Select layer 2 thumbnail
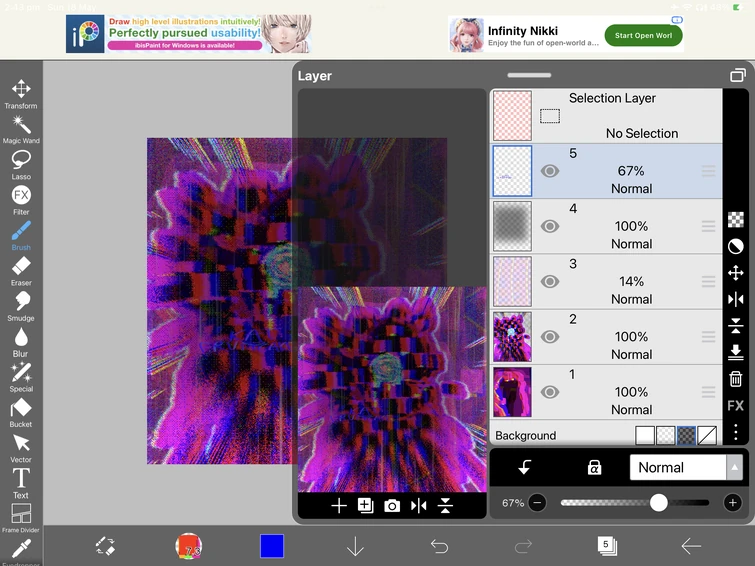 512,337
